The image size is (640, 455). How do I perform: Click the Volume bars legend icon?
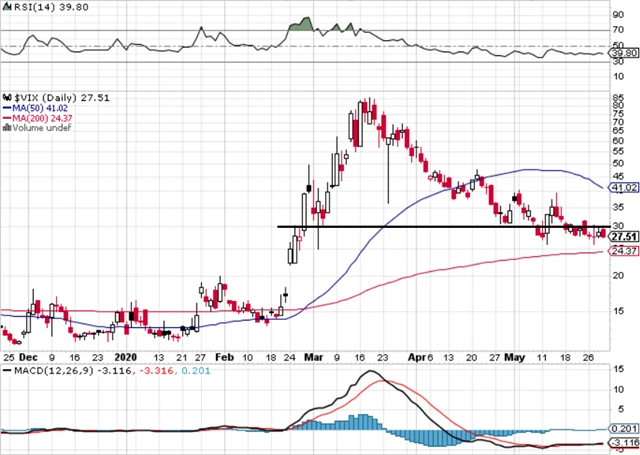[x=8, y=129]
